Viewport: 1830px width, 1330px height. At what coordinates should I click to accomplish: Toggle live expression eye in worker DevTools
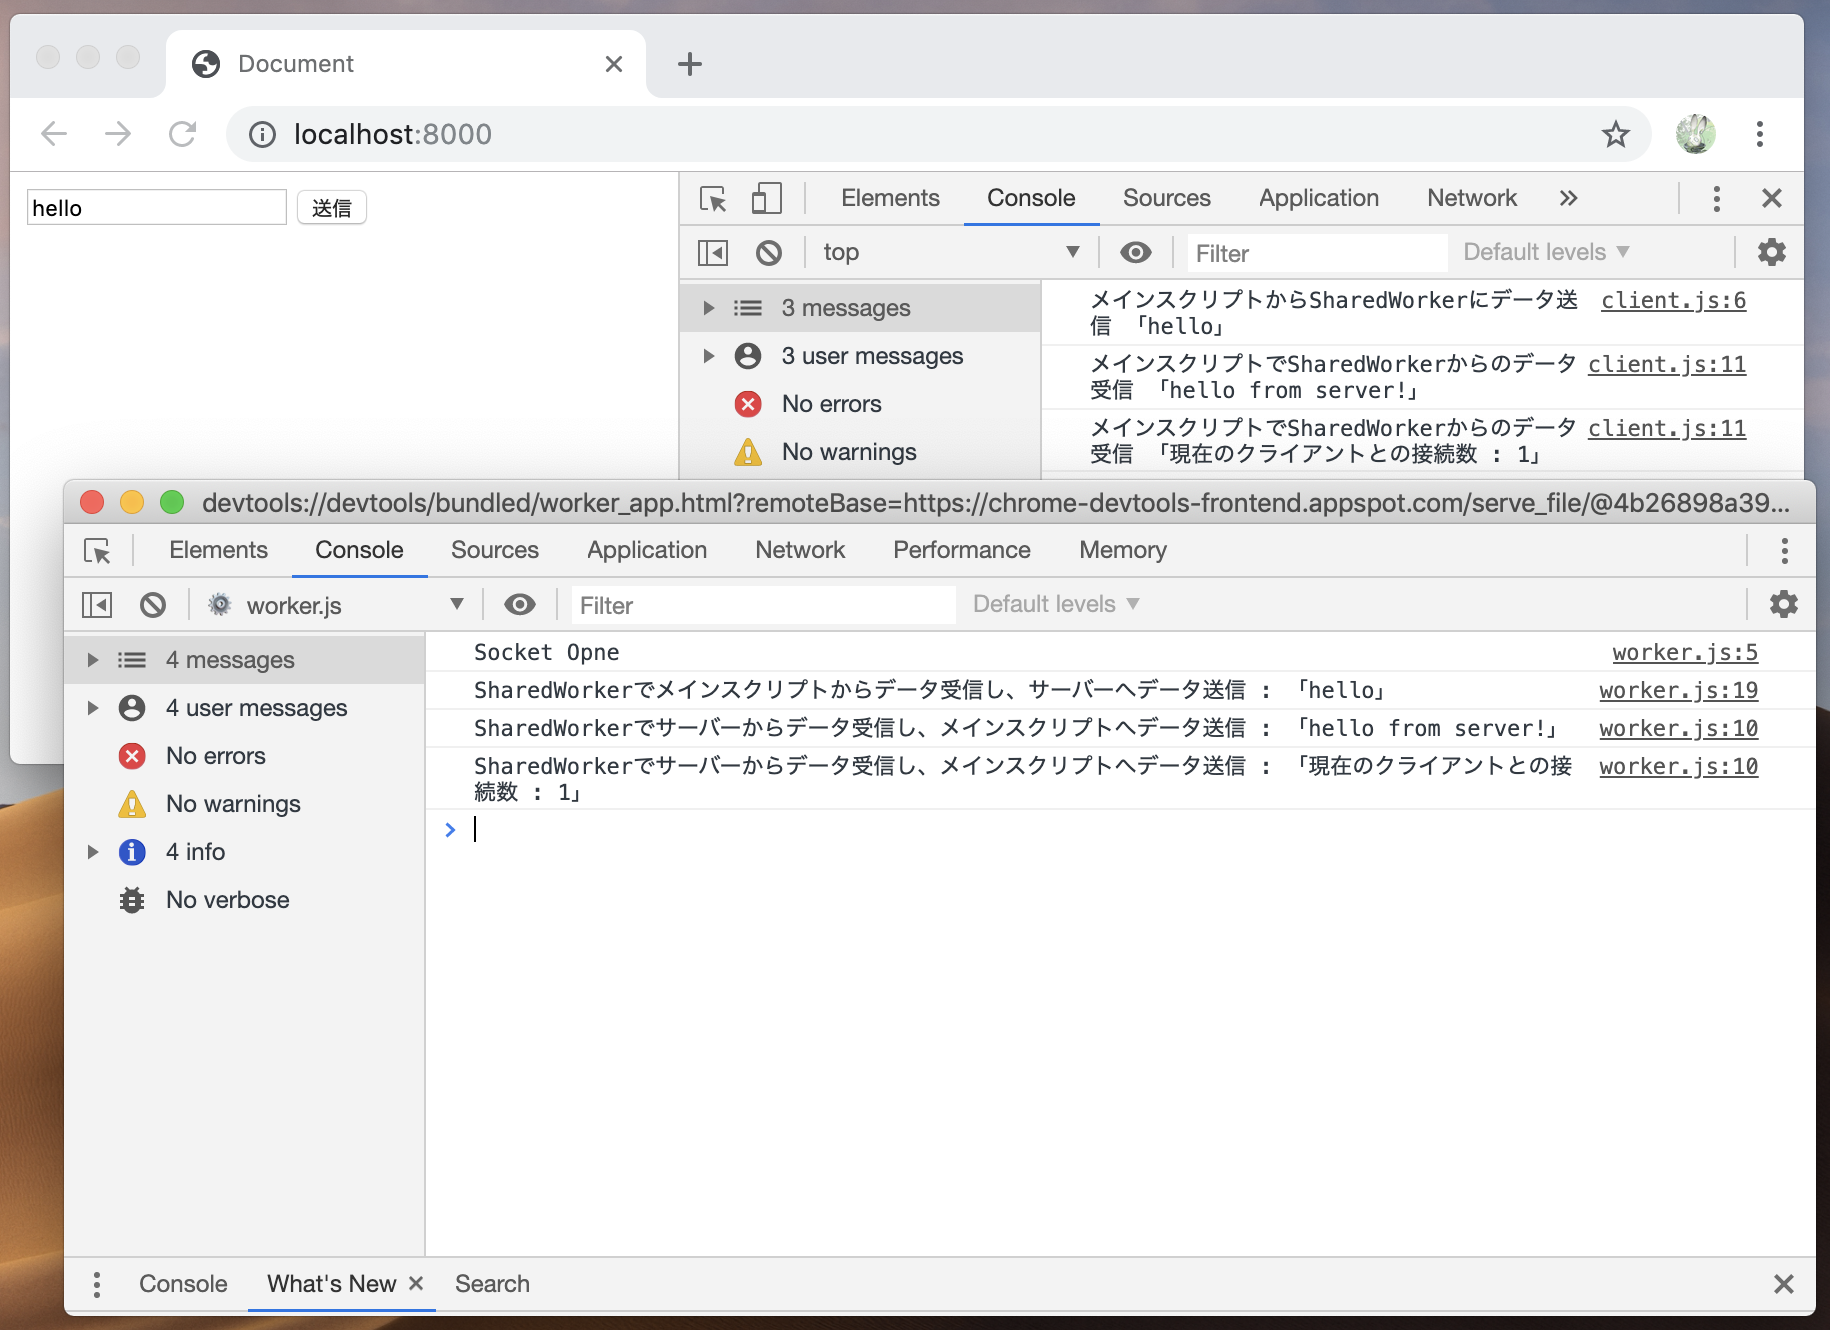(x=520, y=604)
